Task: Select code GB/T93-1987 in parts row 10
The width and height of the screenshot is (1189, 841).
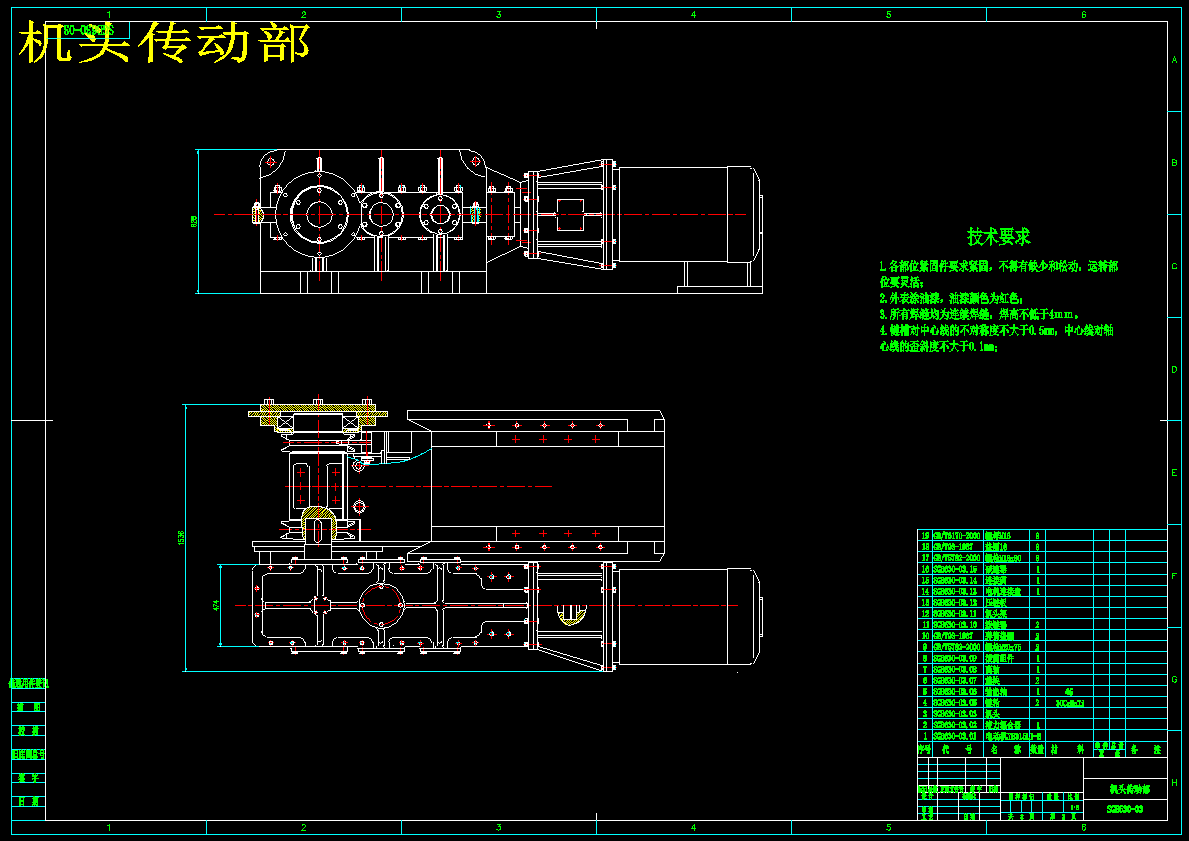Action: [x=953, y=635]
